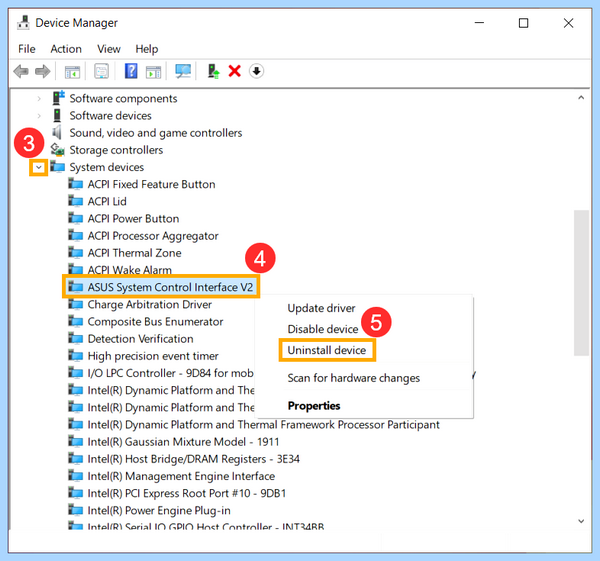
Task: Click icon beside Detection Verification
Action: [75, 338]
